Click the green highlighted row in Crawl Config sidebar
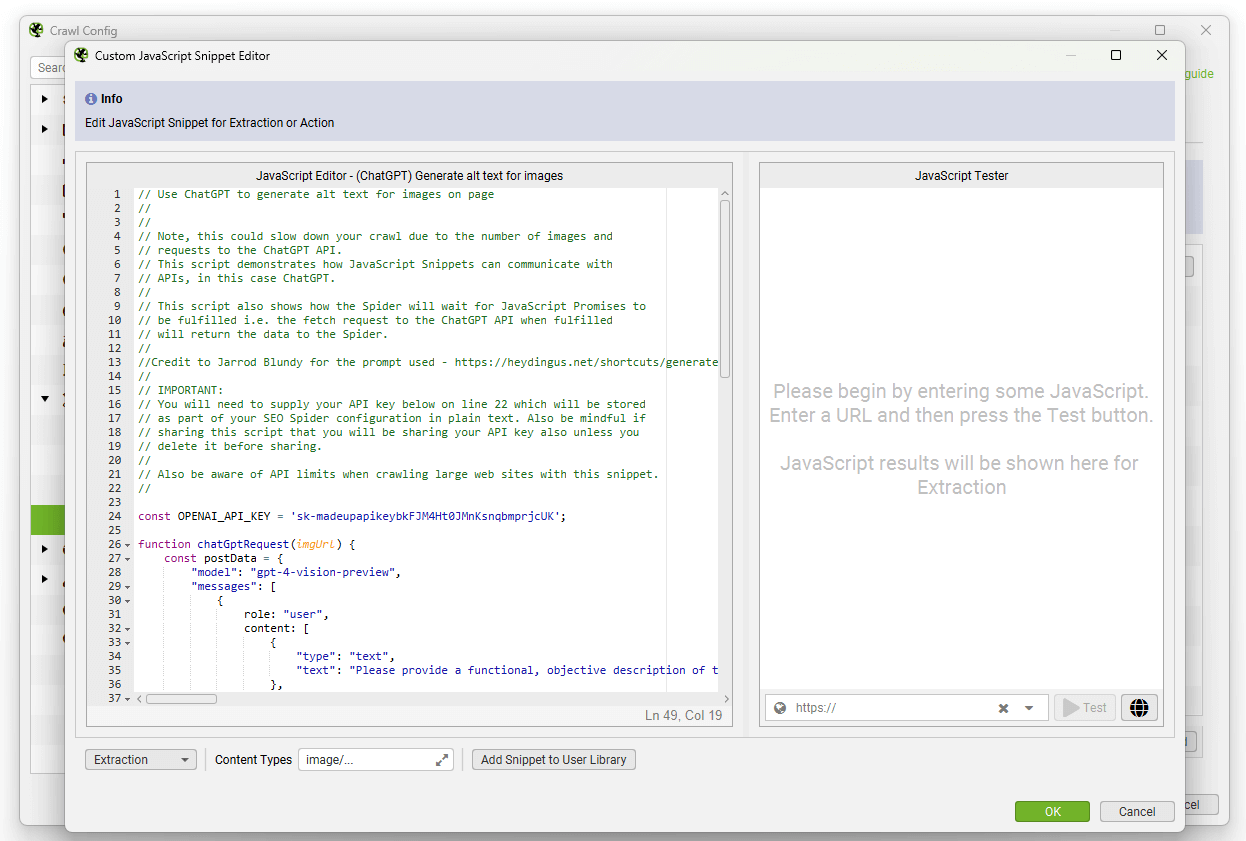The height and width of the screenshot is (841, 1246). [47, 520]
